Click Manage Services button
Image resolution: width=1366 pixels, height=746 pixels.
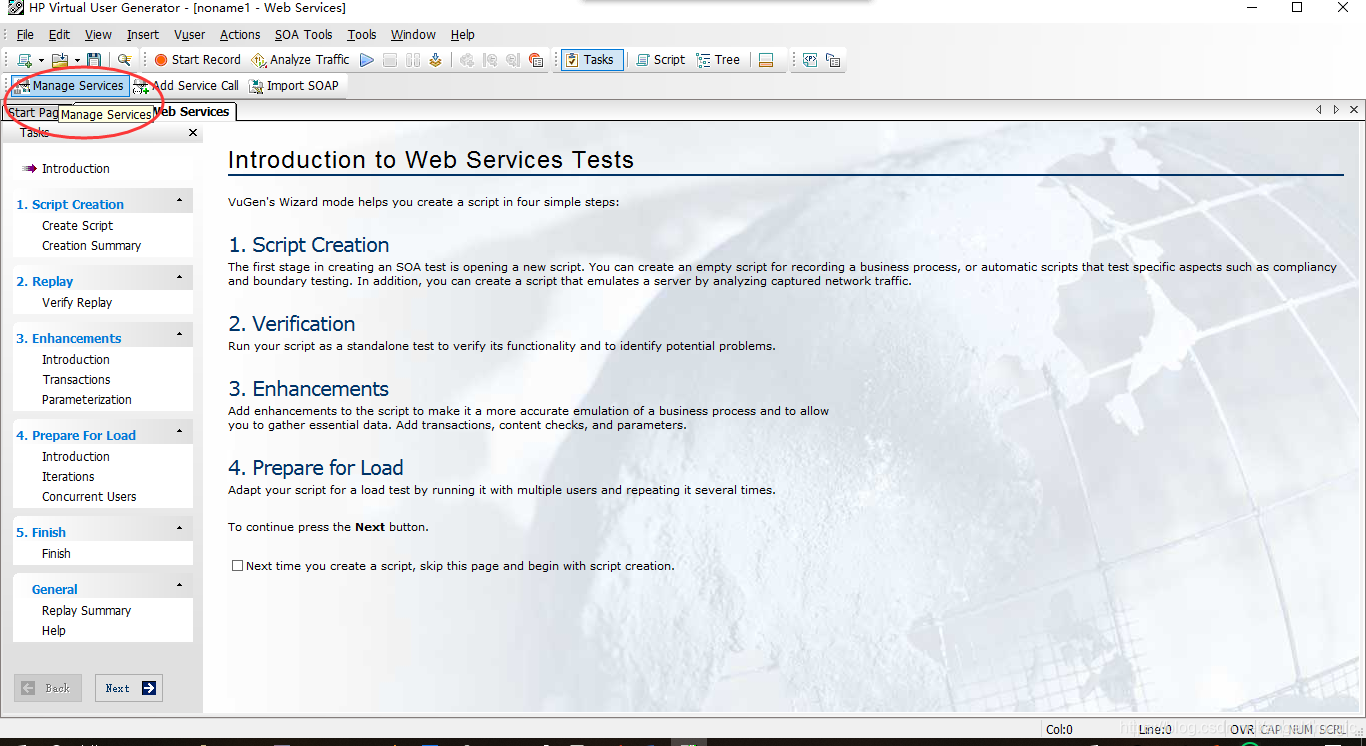click(x=68, y=86)
